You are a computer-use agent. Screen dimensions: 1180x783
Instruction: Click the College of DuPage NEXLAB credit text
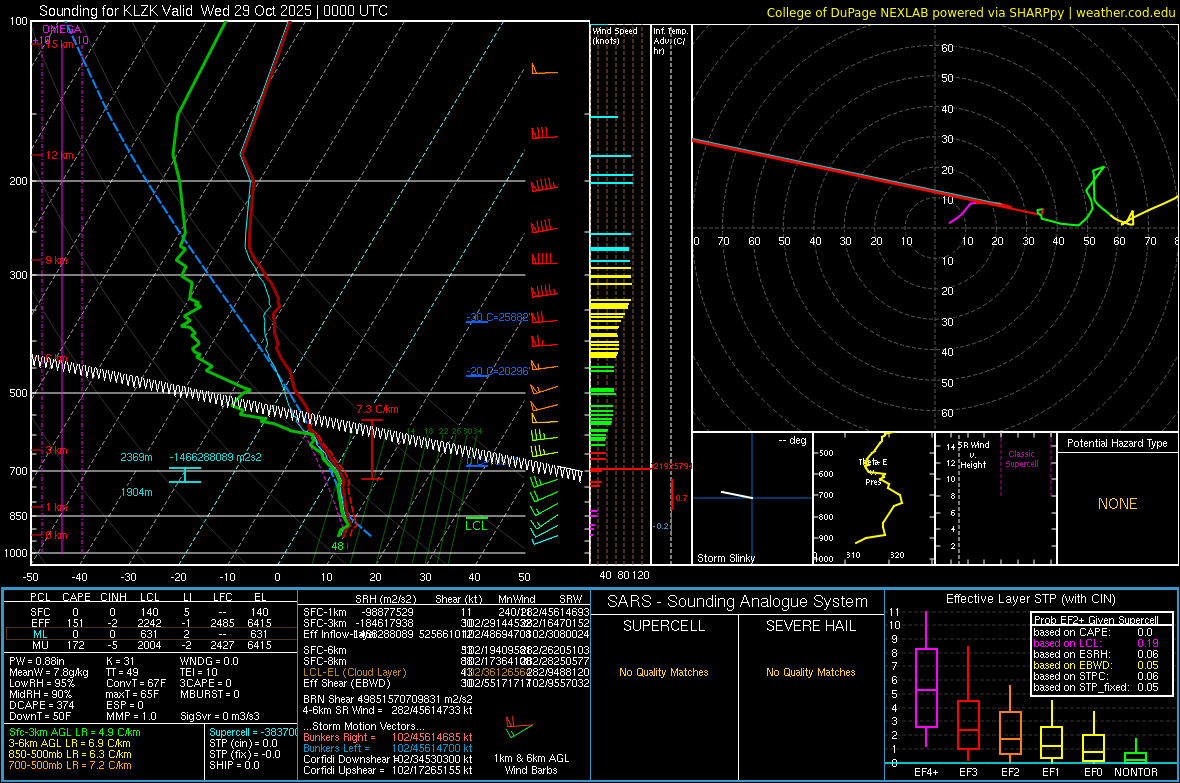coord(970,12)
